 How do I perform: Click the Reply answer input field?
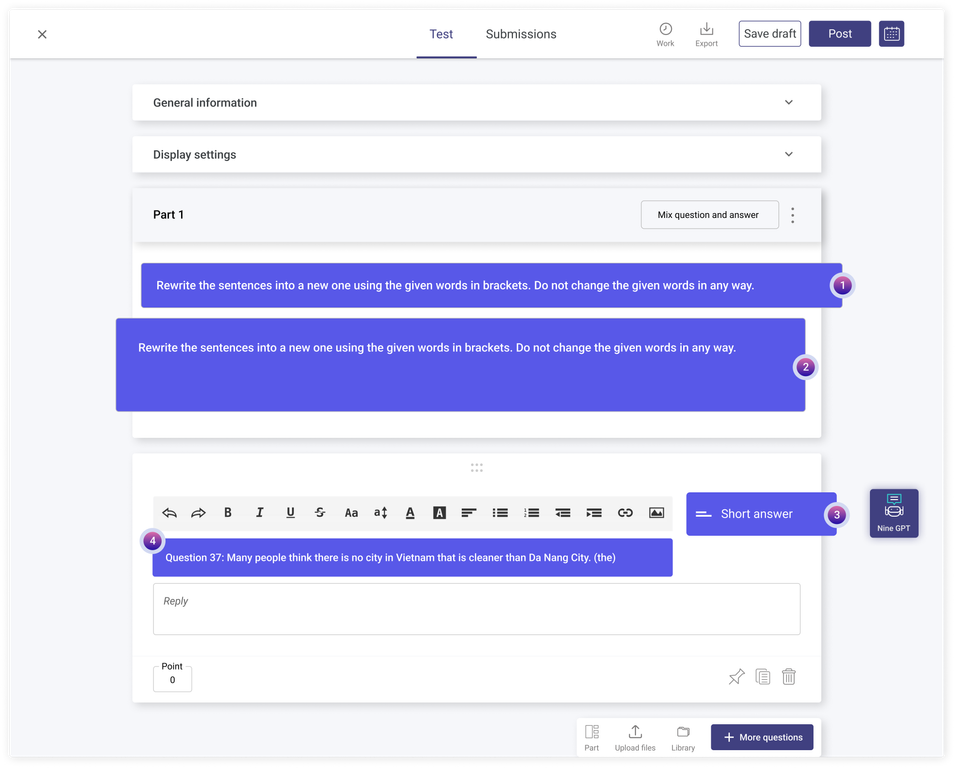click(x=476, y=609)
